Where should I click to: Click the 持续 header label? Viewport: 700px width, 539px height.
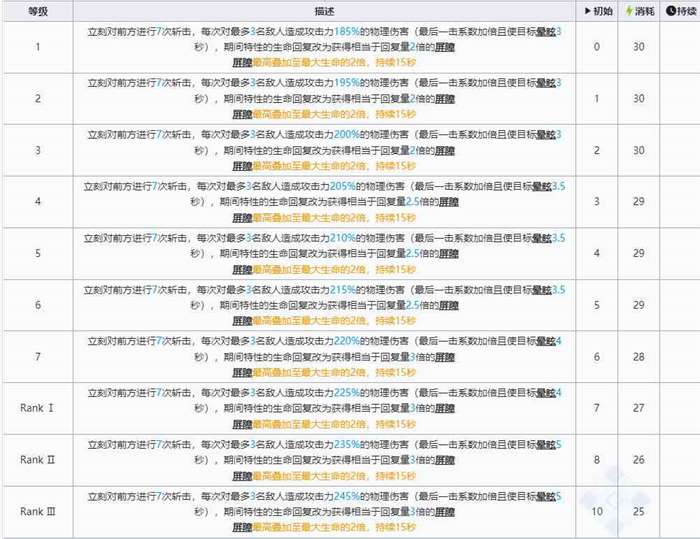[x=687, y=11]
